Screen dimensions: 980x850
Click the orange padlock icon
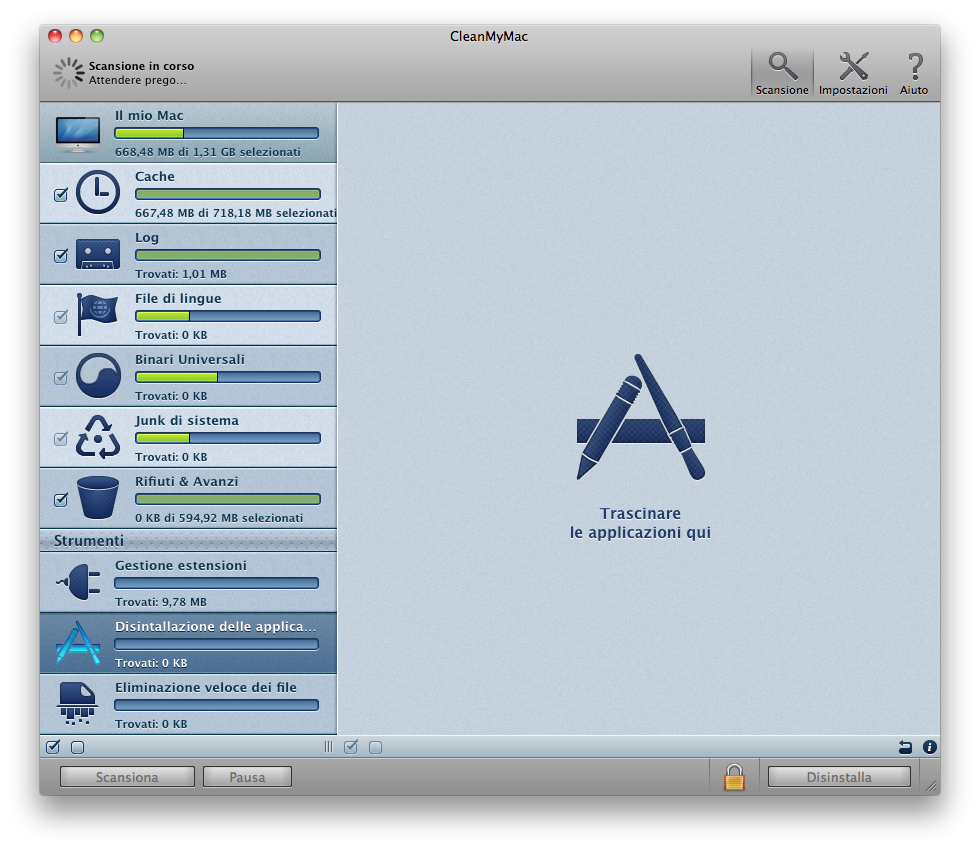coord(734,777)
